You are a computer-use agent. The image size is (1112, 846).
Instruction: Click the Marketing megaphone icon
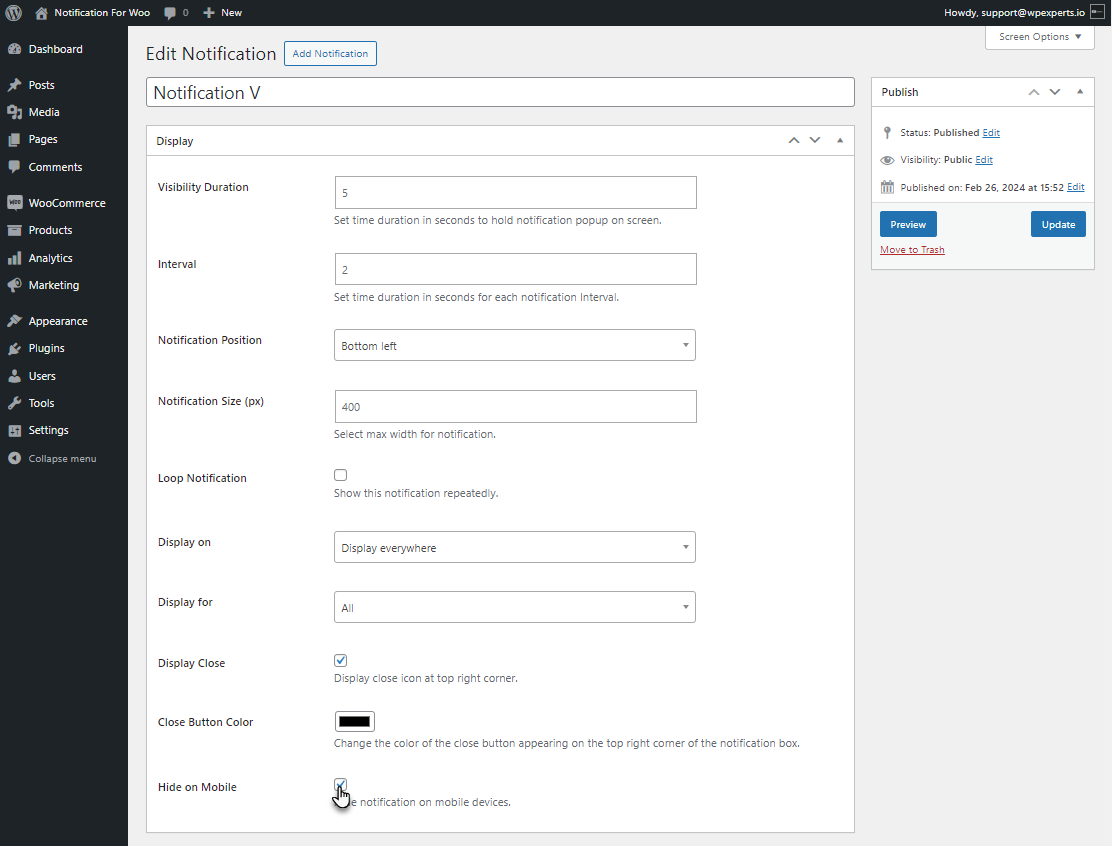coord(14,285)
